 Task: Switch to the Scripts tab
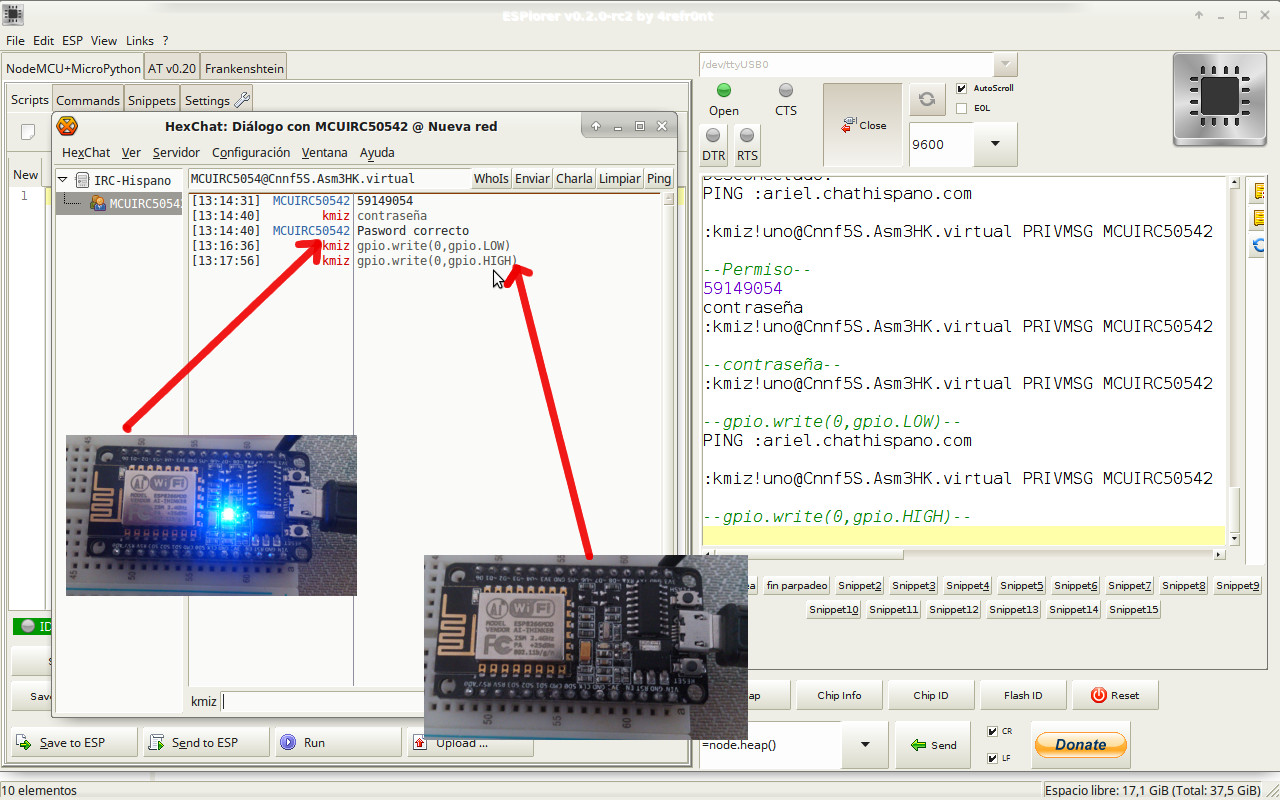point(30,100)
